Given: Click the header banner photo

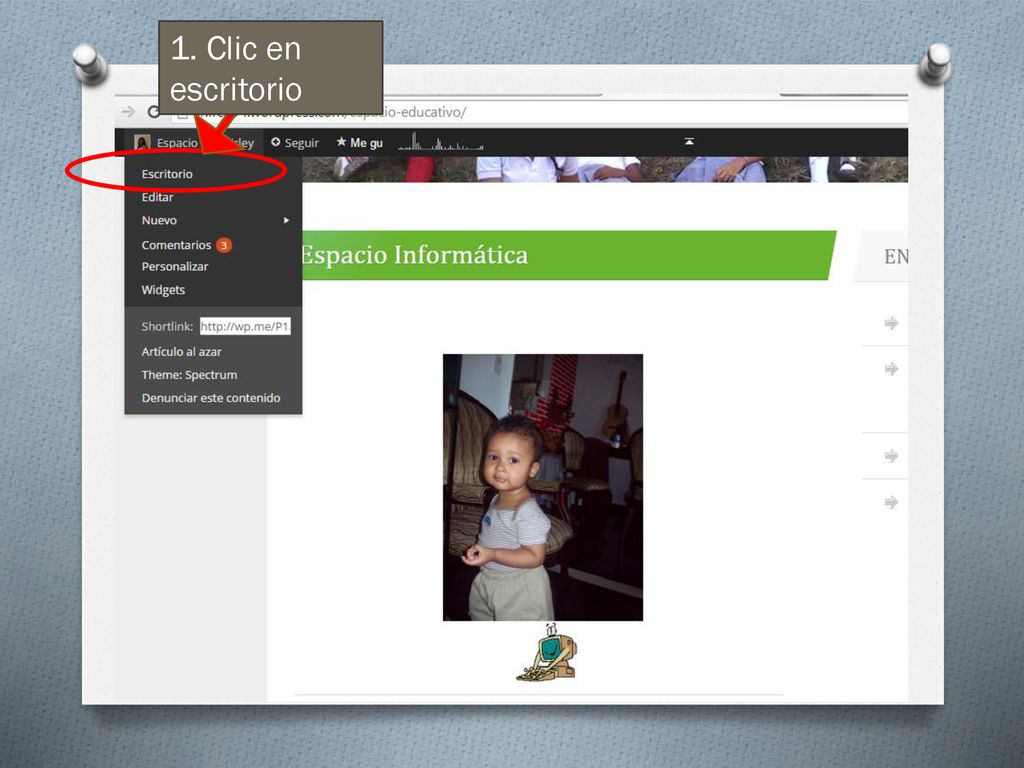Looking at the screenshot, I should tap(605, 169).
